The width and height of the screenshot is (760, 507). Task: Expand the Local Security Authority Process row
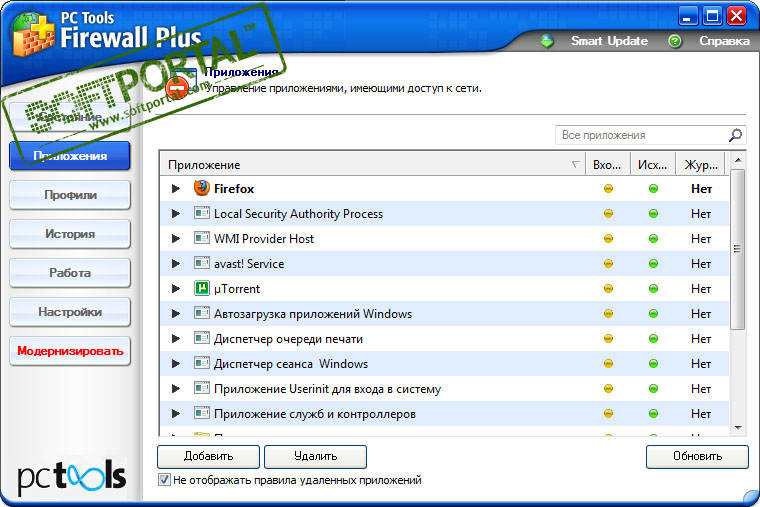[176, 213]
